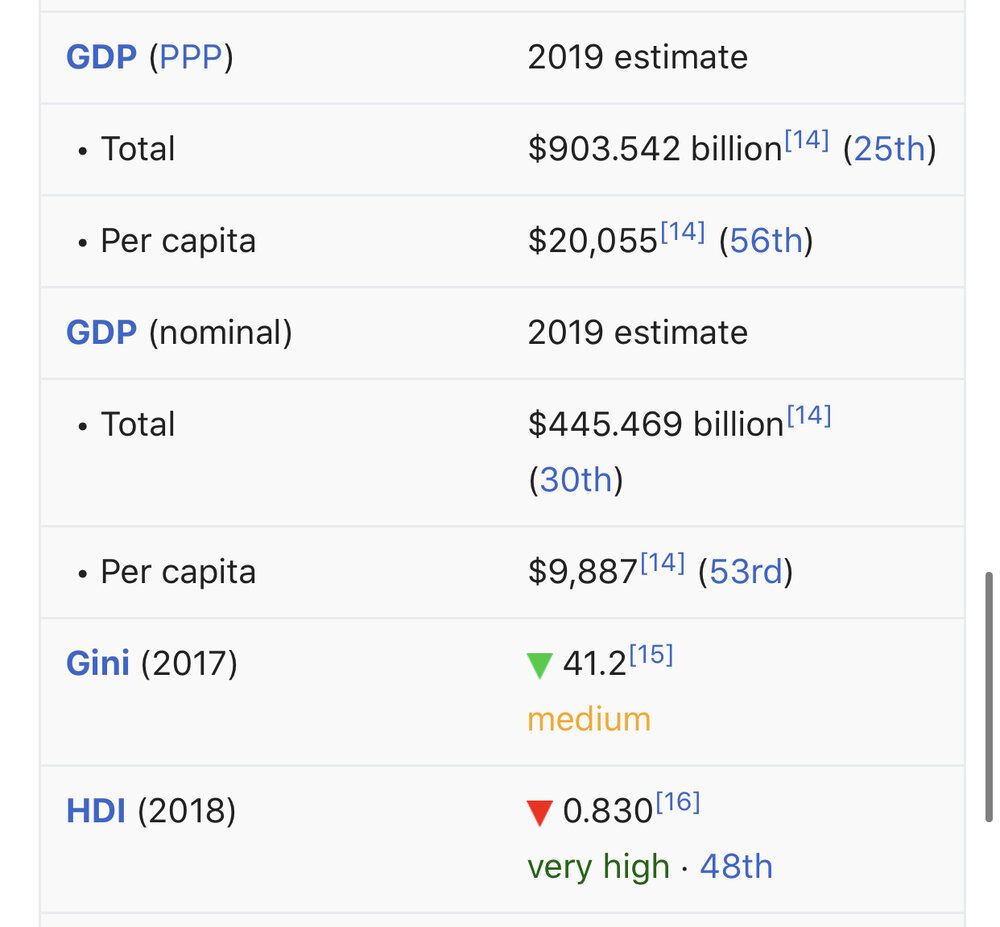This screenshot has height=927, width=1000.
Task: Click the orange 'medium' label
Action: (589, 720)
